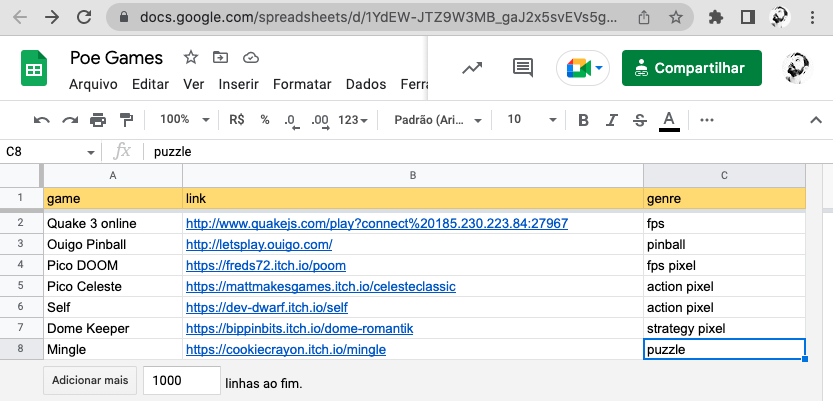Toggle strikethrough formatting
This screenshot has height=401, width=833.
(x=640, y=121)
